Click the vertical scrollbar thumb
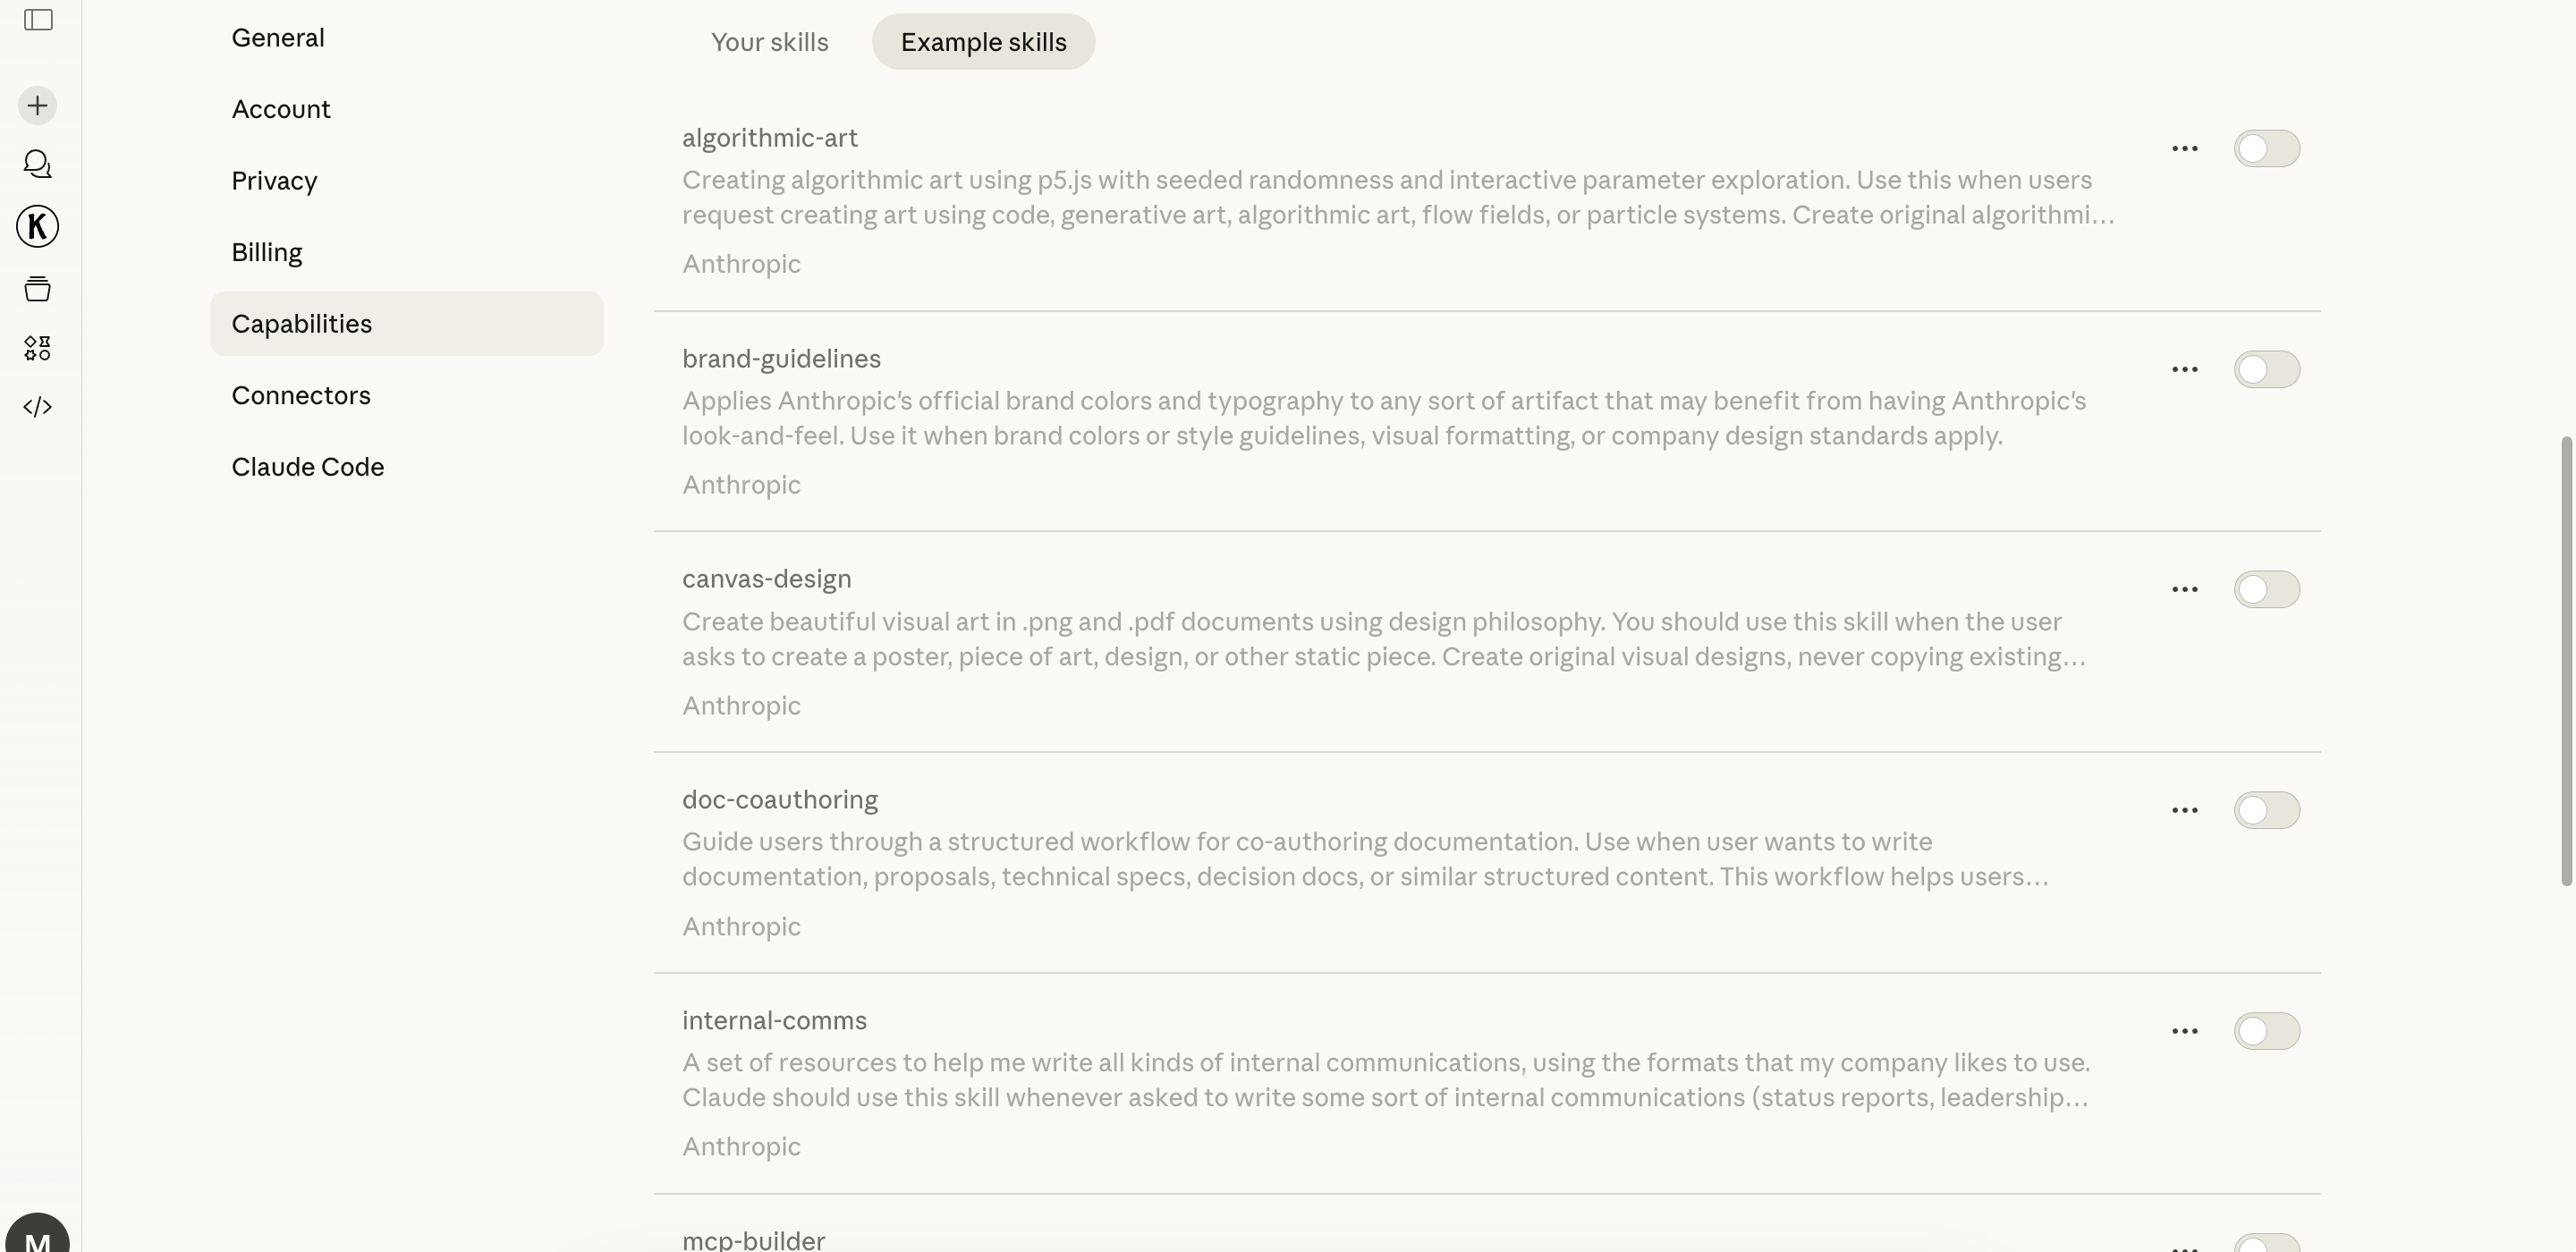 tap(2565, 660)
